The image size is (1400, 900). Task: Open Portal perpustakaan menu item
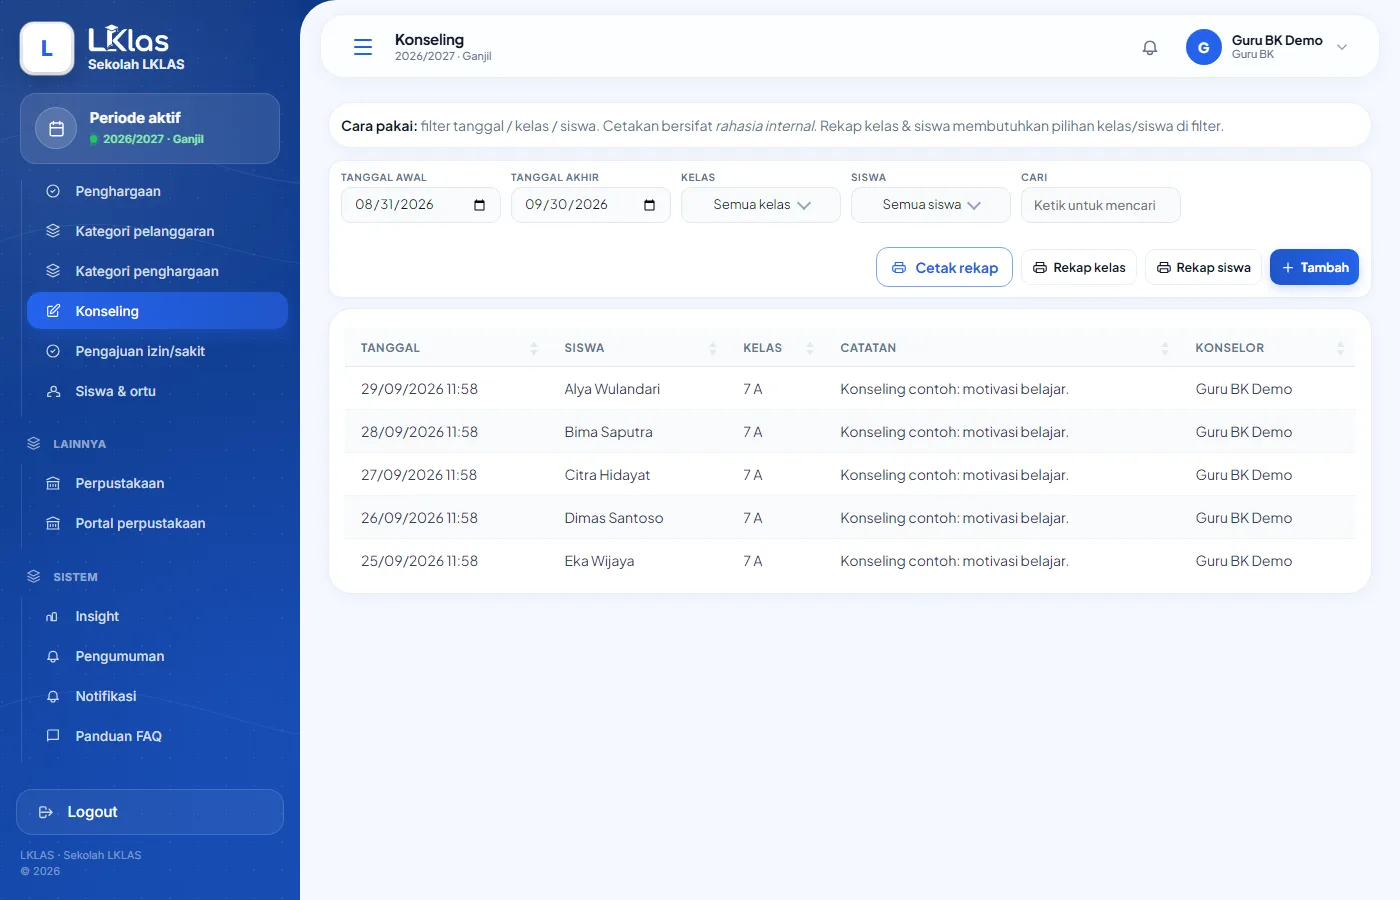[x=157, y=523]
